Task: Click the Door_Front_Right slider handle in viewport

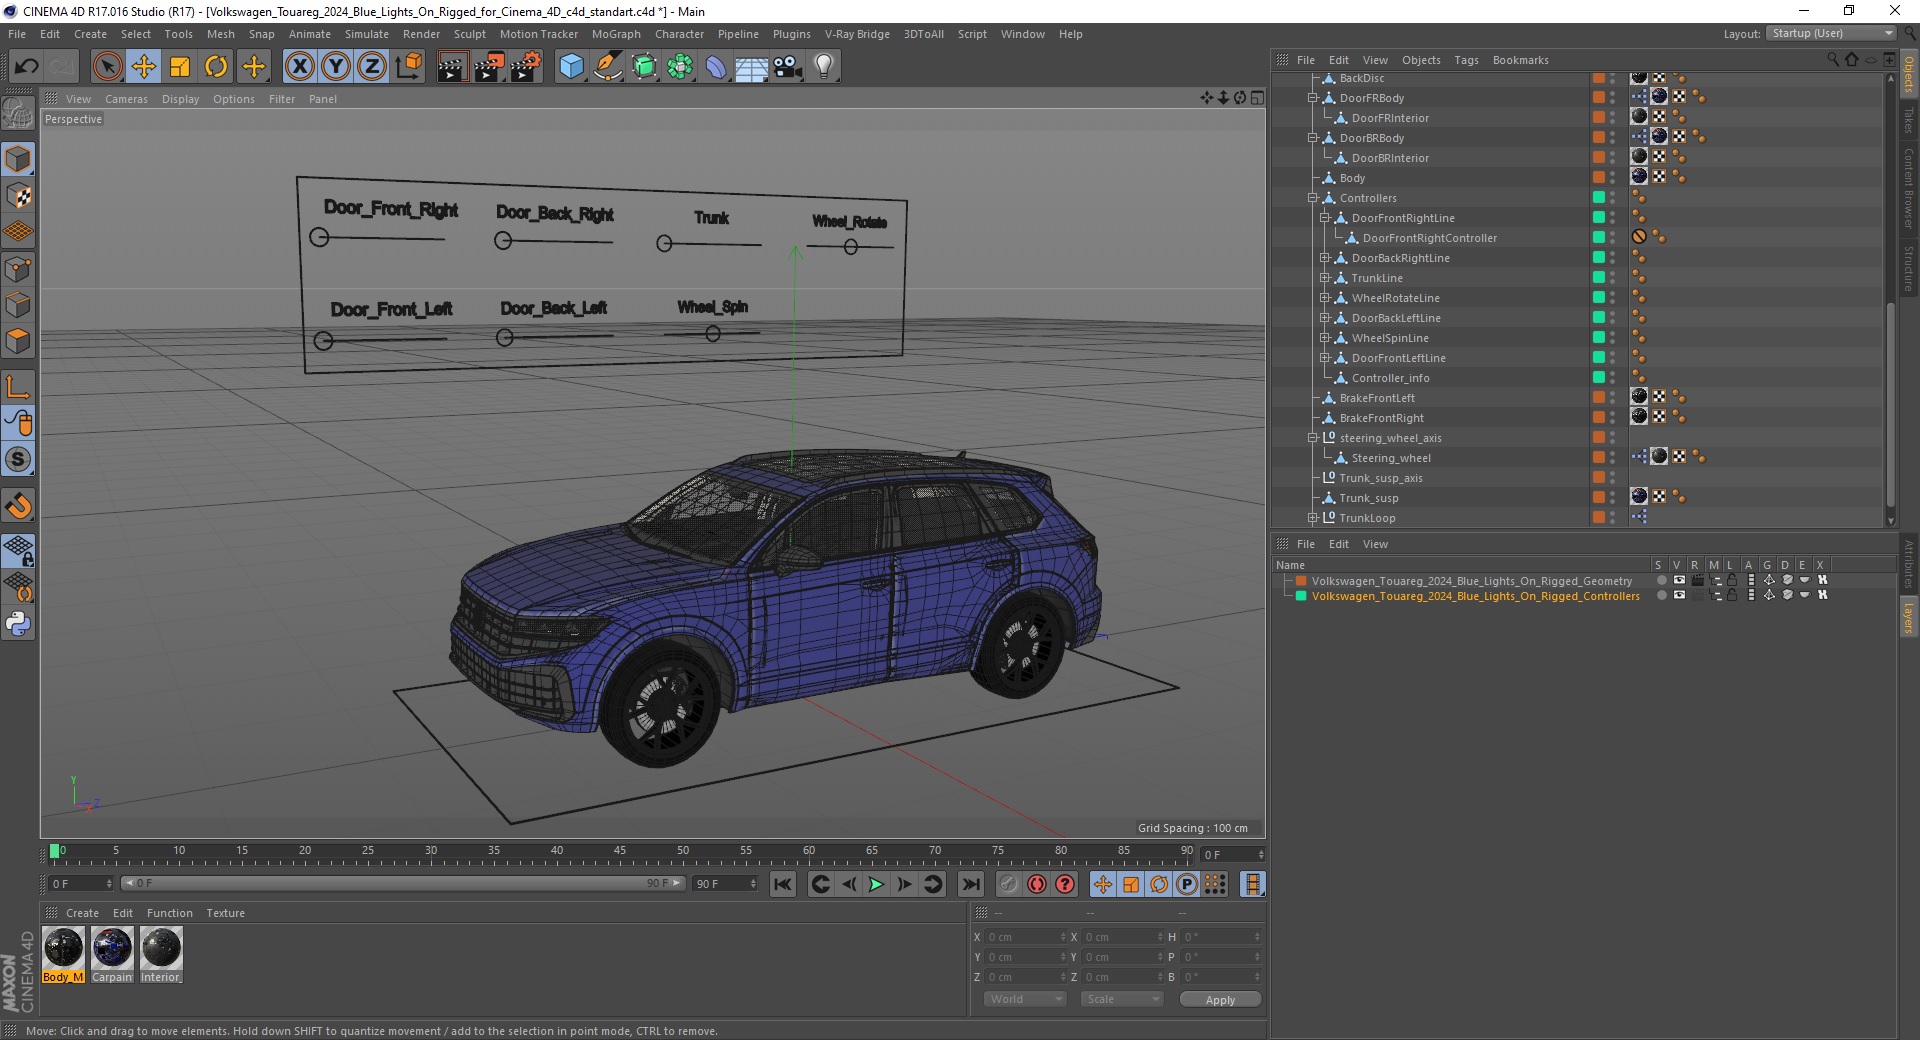Action: (319, 237)
